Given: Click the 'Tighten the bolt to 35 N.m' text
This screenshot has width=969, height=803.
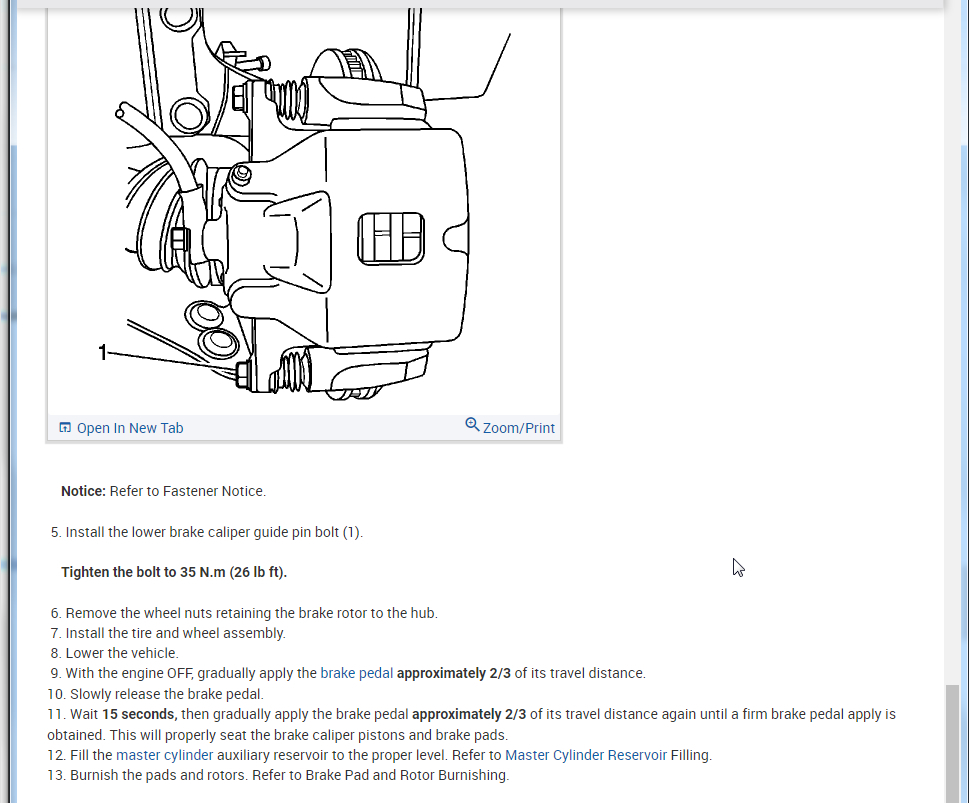Looking at the screenshot, I should pos(174,572).
